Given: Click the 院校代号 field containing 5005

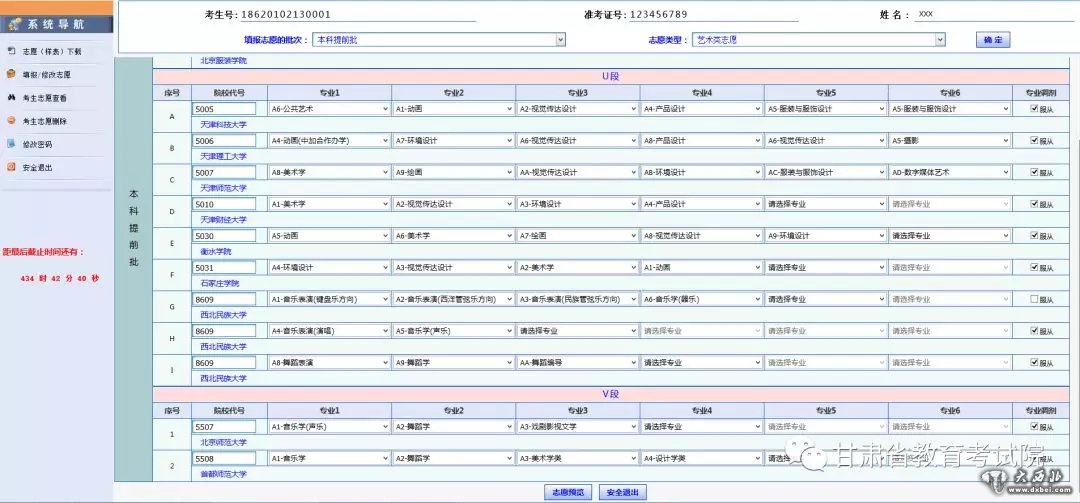Looking at the screenshot, I should click(x=224, y=109).
